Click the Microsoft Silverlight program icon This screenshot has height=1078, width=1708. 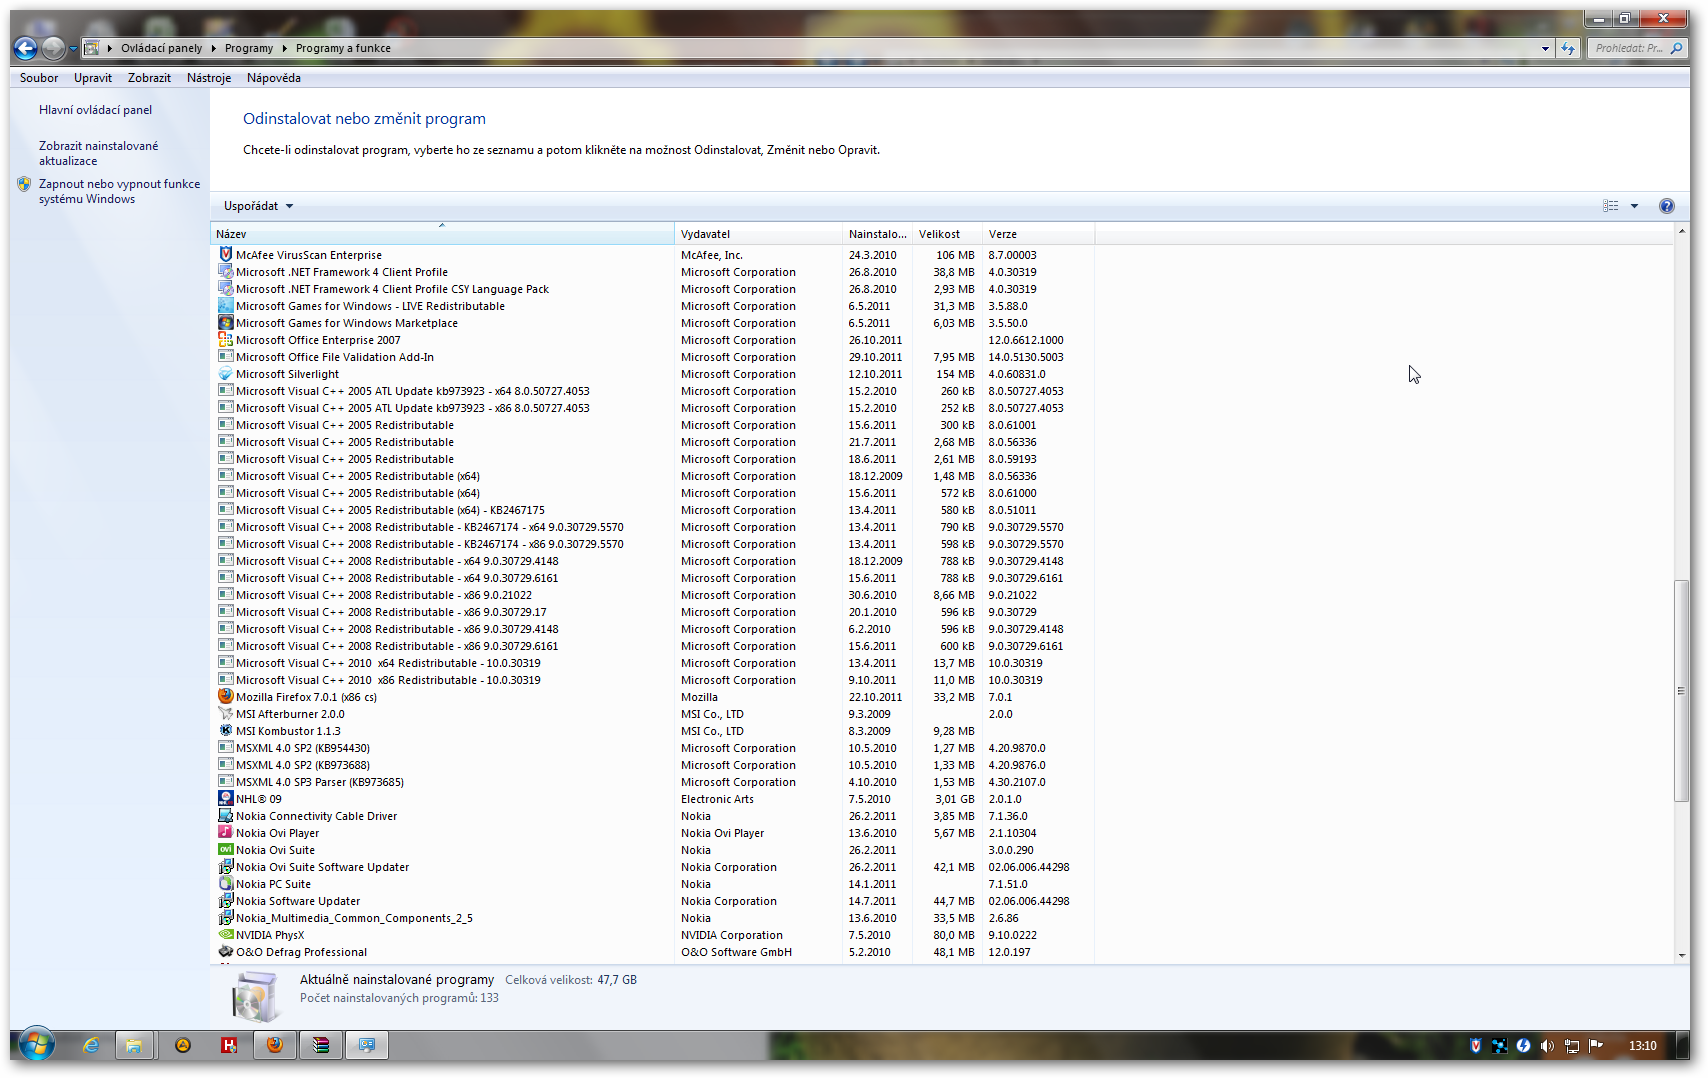pos(226,374)
